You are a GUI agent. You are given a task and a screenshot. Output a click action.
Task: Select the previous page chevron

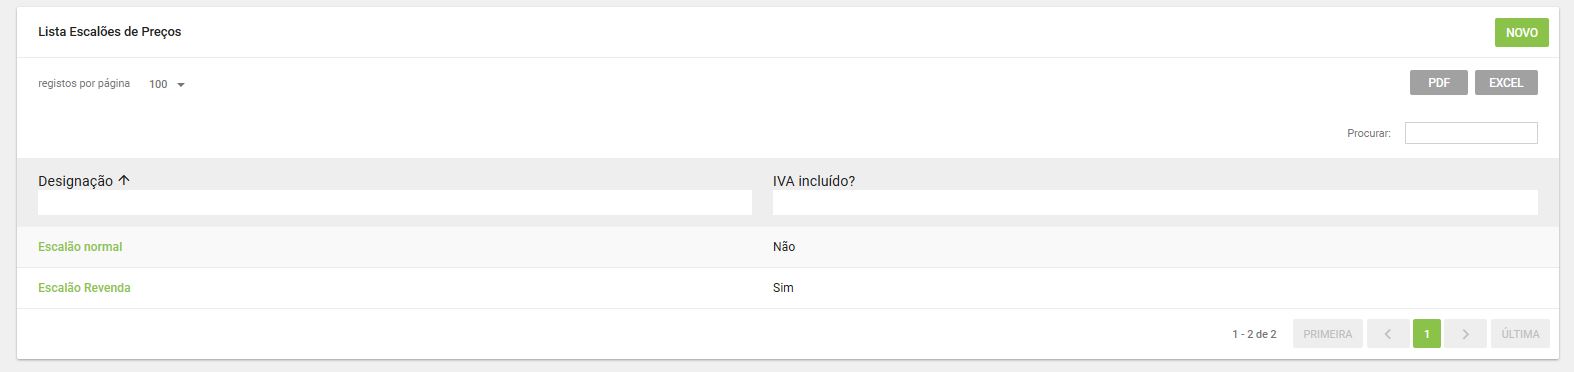point(1388,334)
